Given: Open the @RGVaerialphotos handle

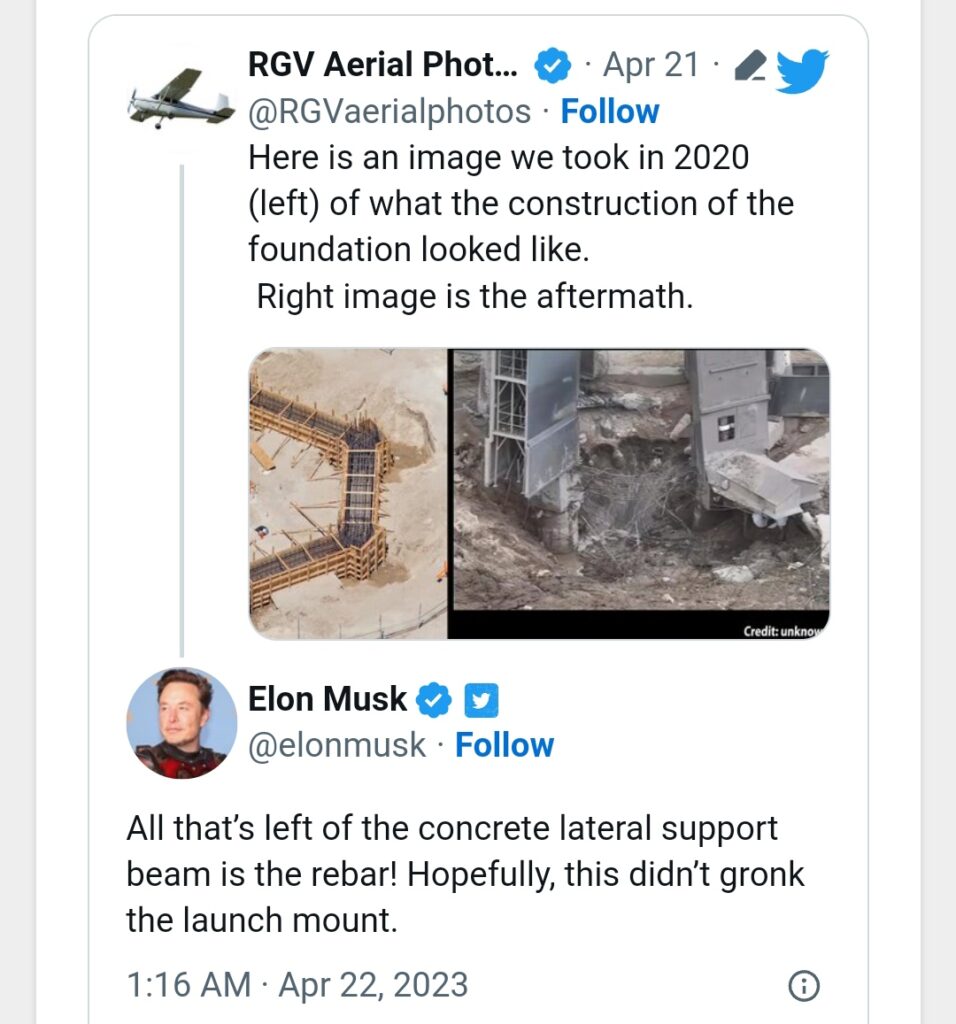Looking at the screenshot, I should [x=389, y=111].
